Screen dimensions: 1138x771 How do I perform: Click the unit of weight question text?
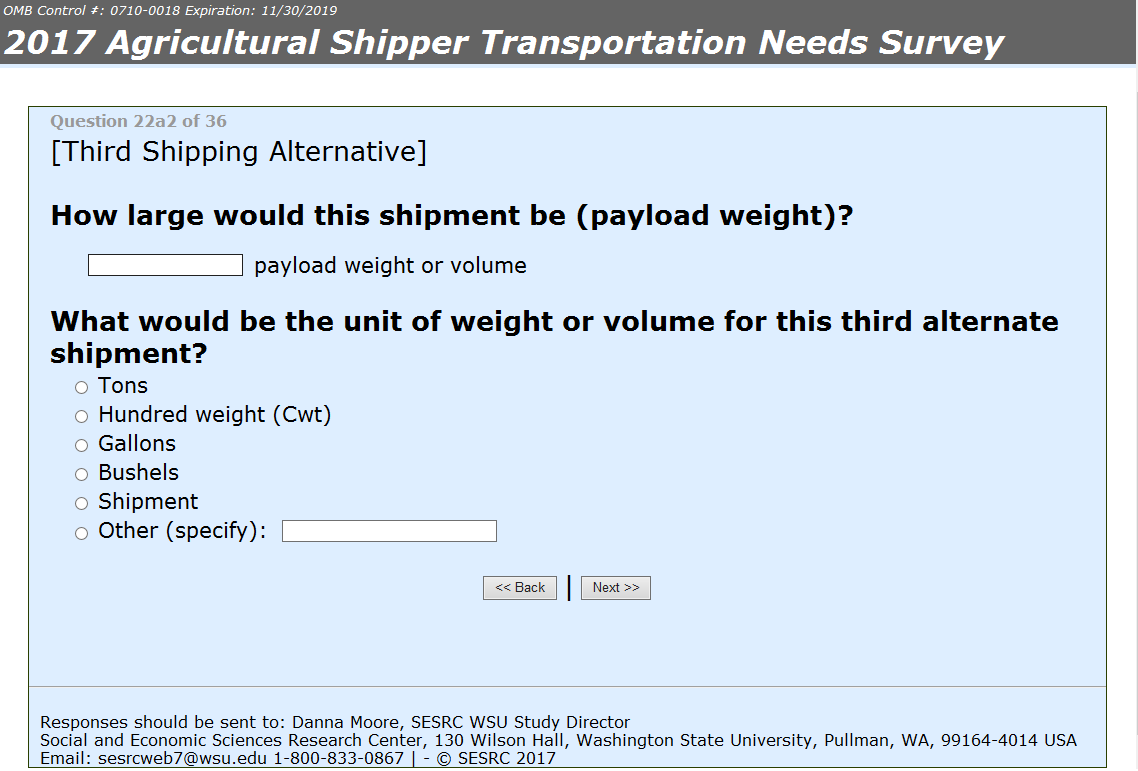tap(554, 337)
